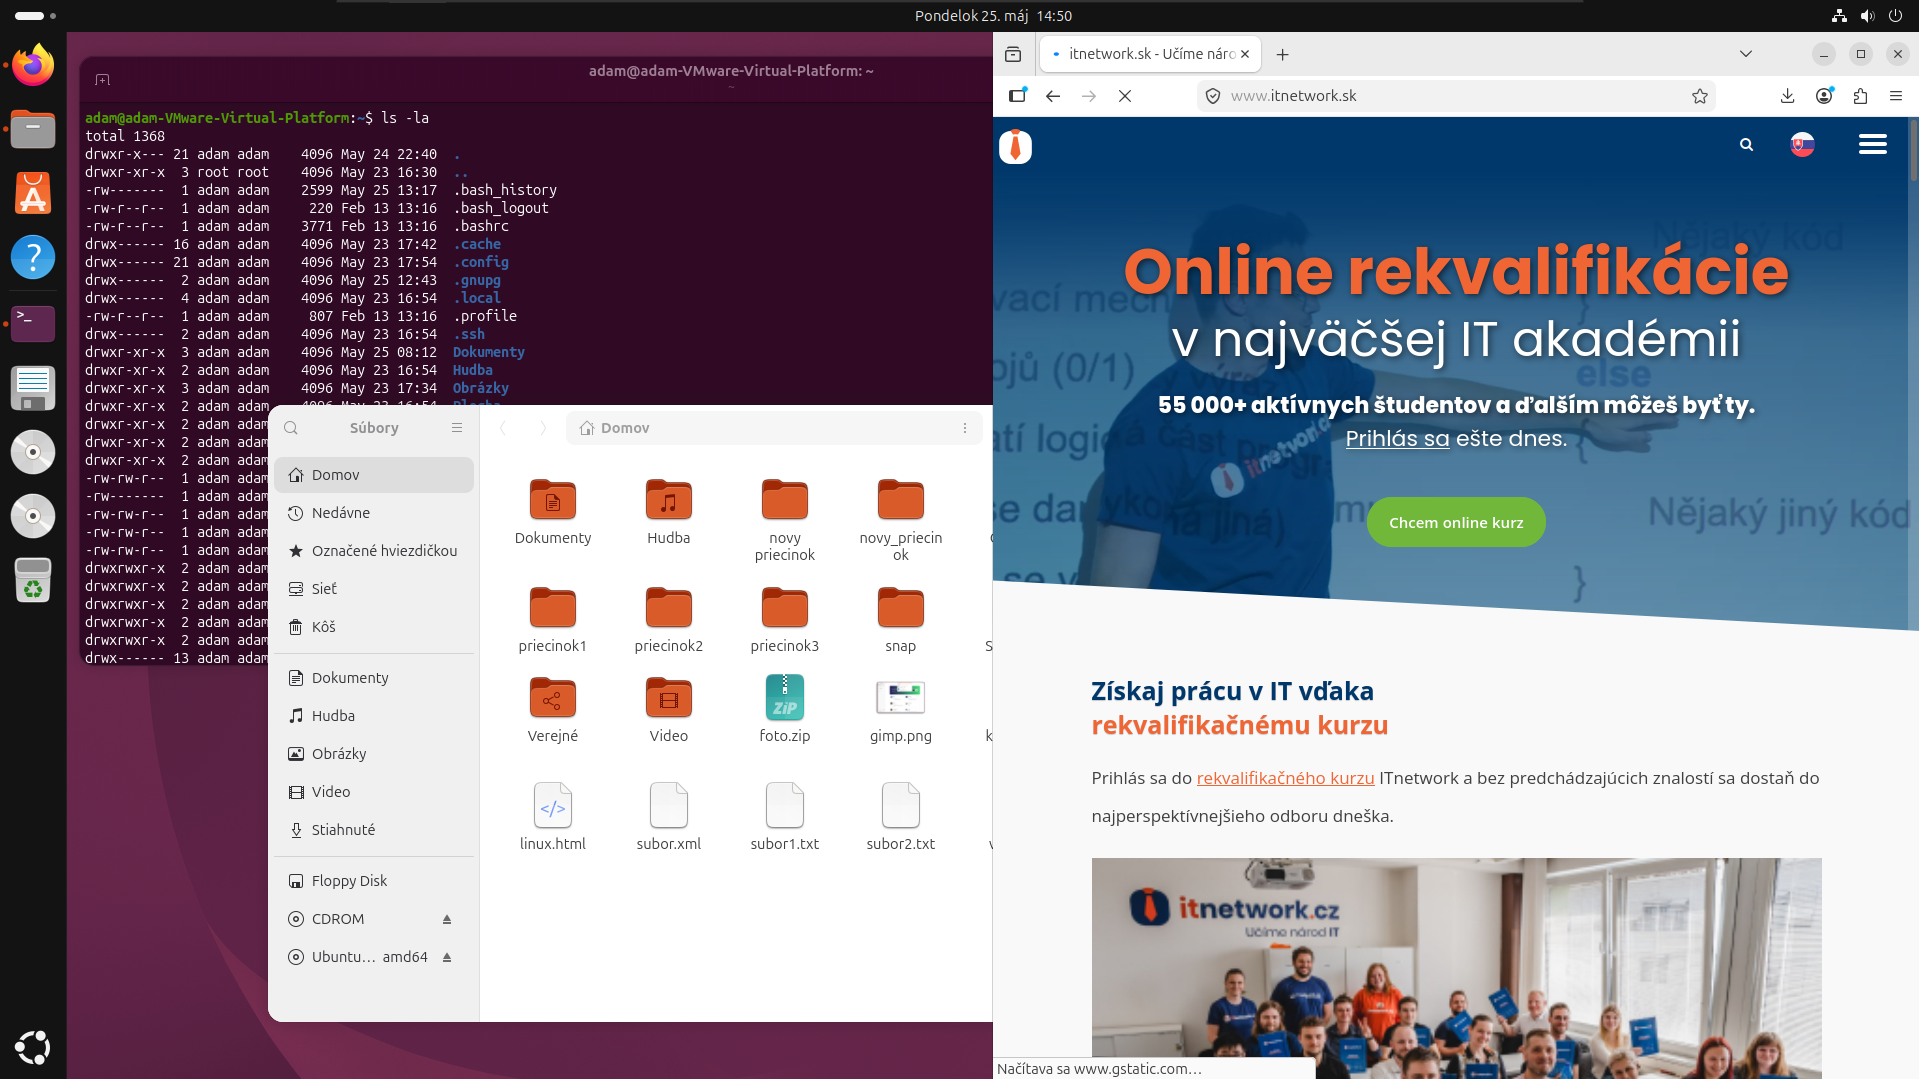1919x1079 pixels.
Task: Open Video bookmark in Files sidebar
Action: [374, 792]
